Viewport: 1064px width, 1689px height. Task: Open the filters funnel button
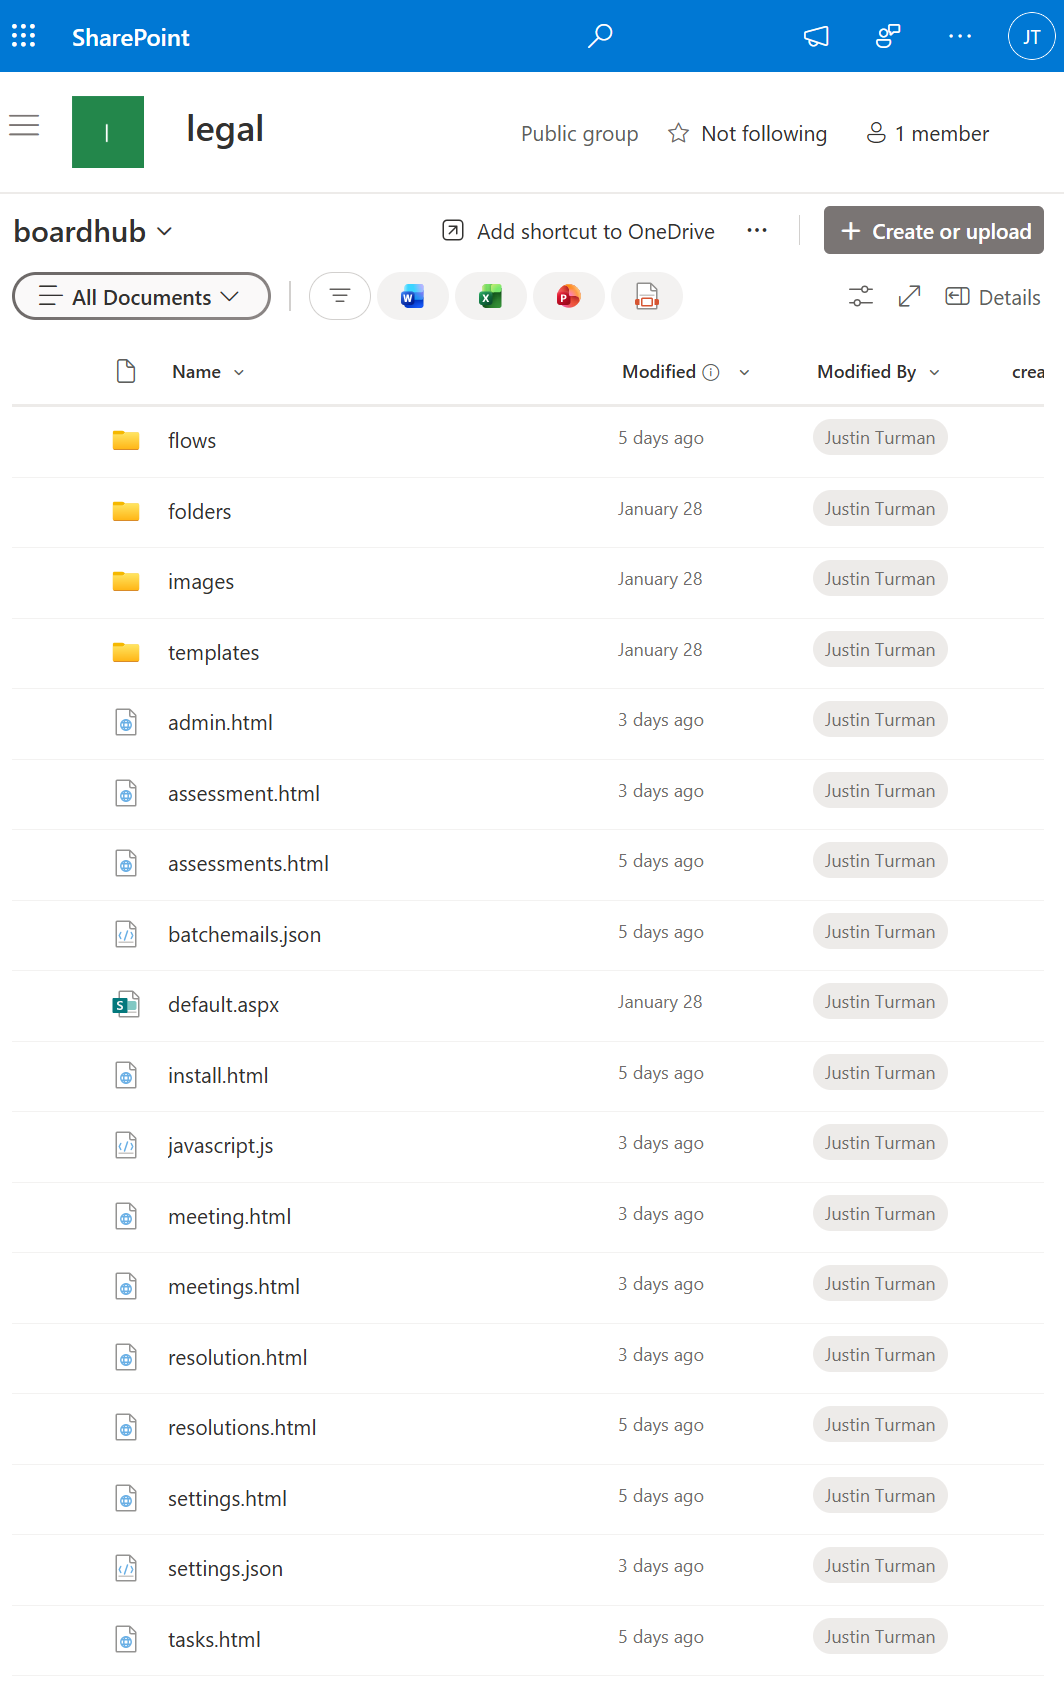click(x=340, y=297)
